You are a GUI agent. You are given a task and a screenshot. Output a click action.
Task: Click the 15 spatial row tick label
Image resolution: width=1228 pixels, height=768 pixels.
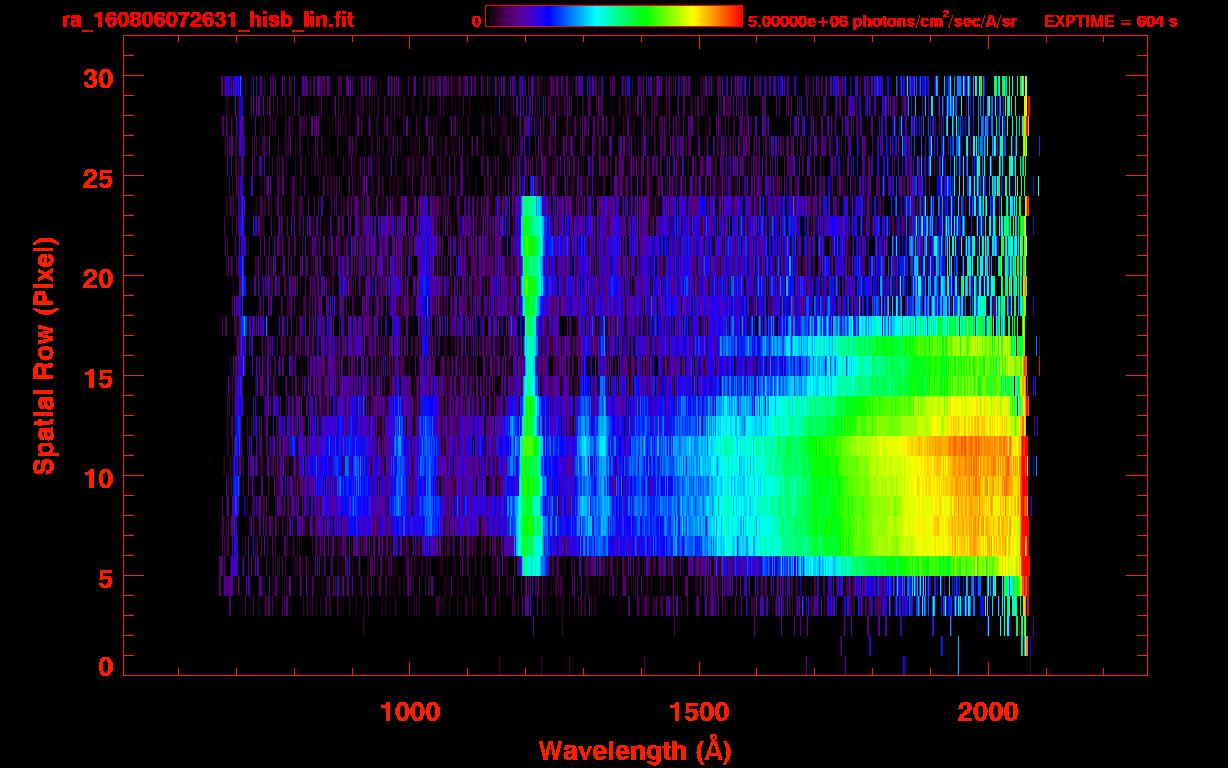pos(99,377)
